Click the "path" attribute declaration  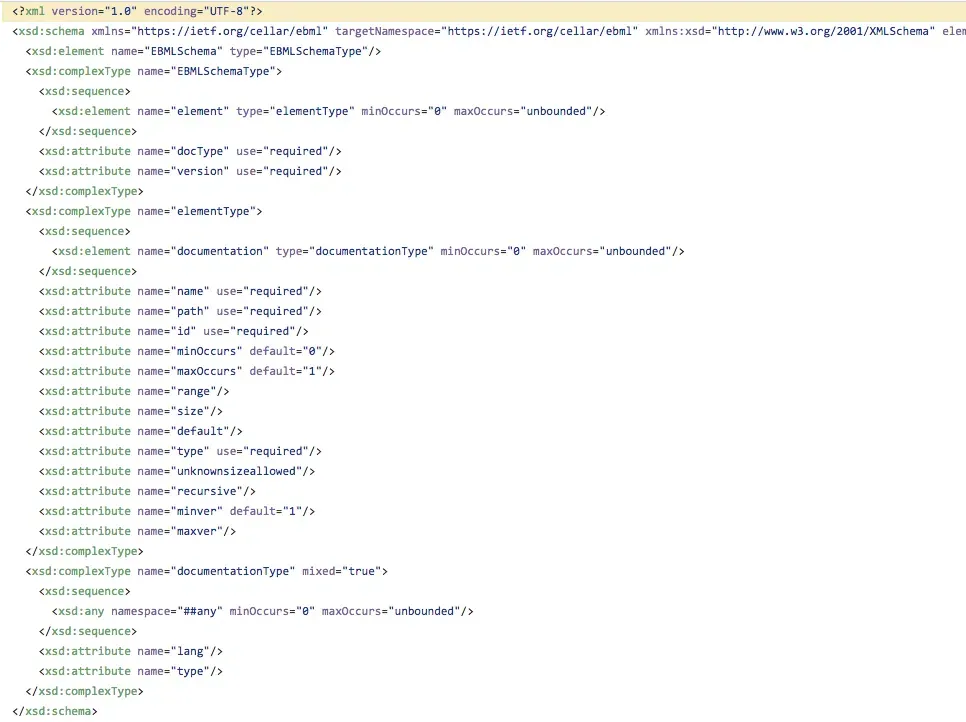coord(180,311)
